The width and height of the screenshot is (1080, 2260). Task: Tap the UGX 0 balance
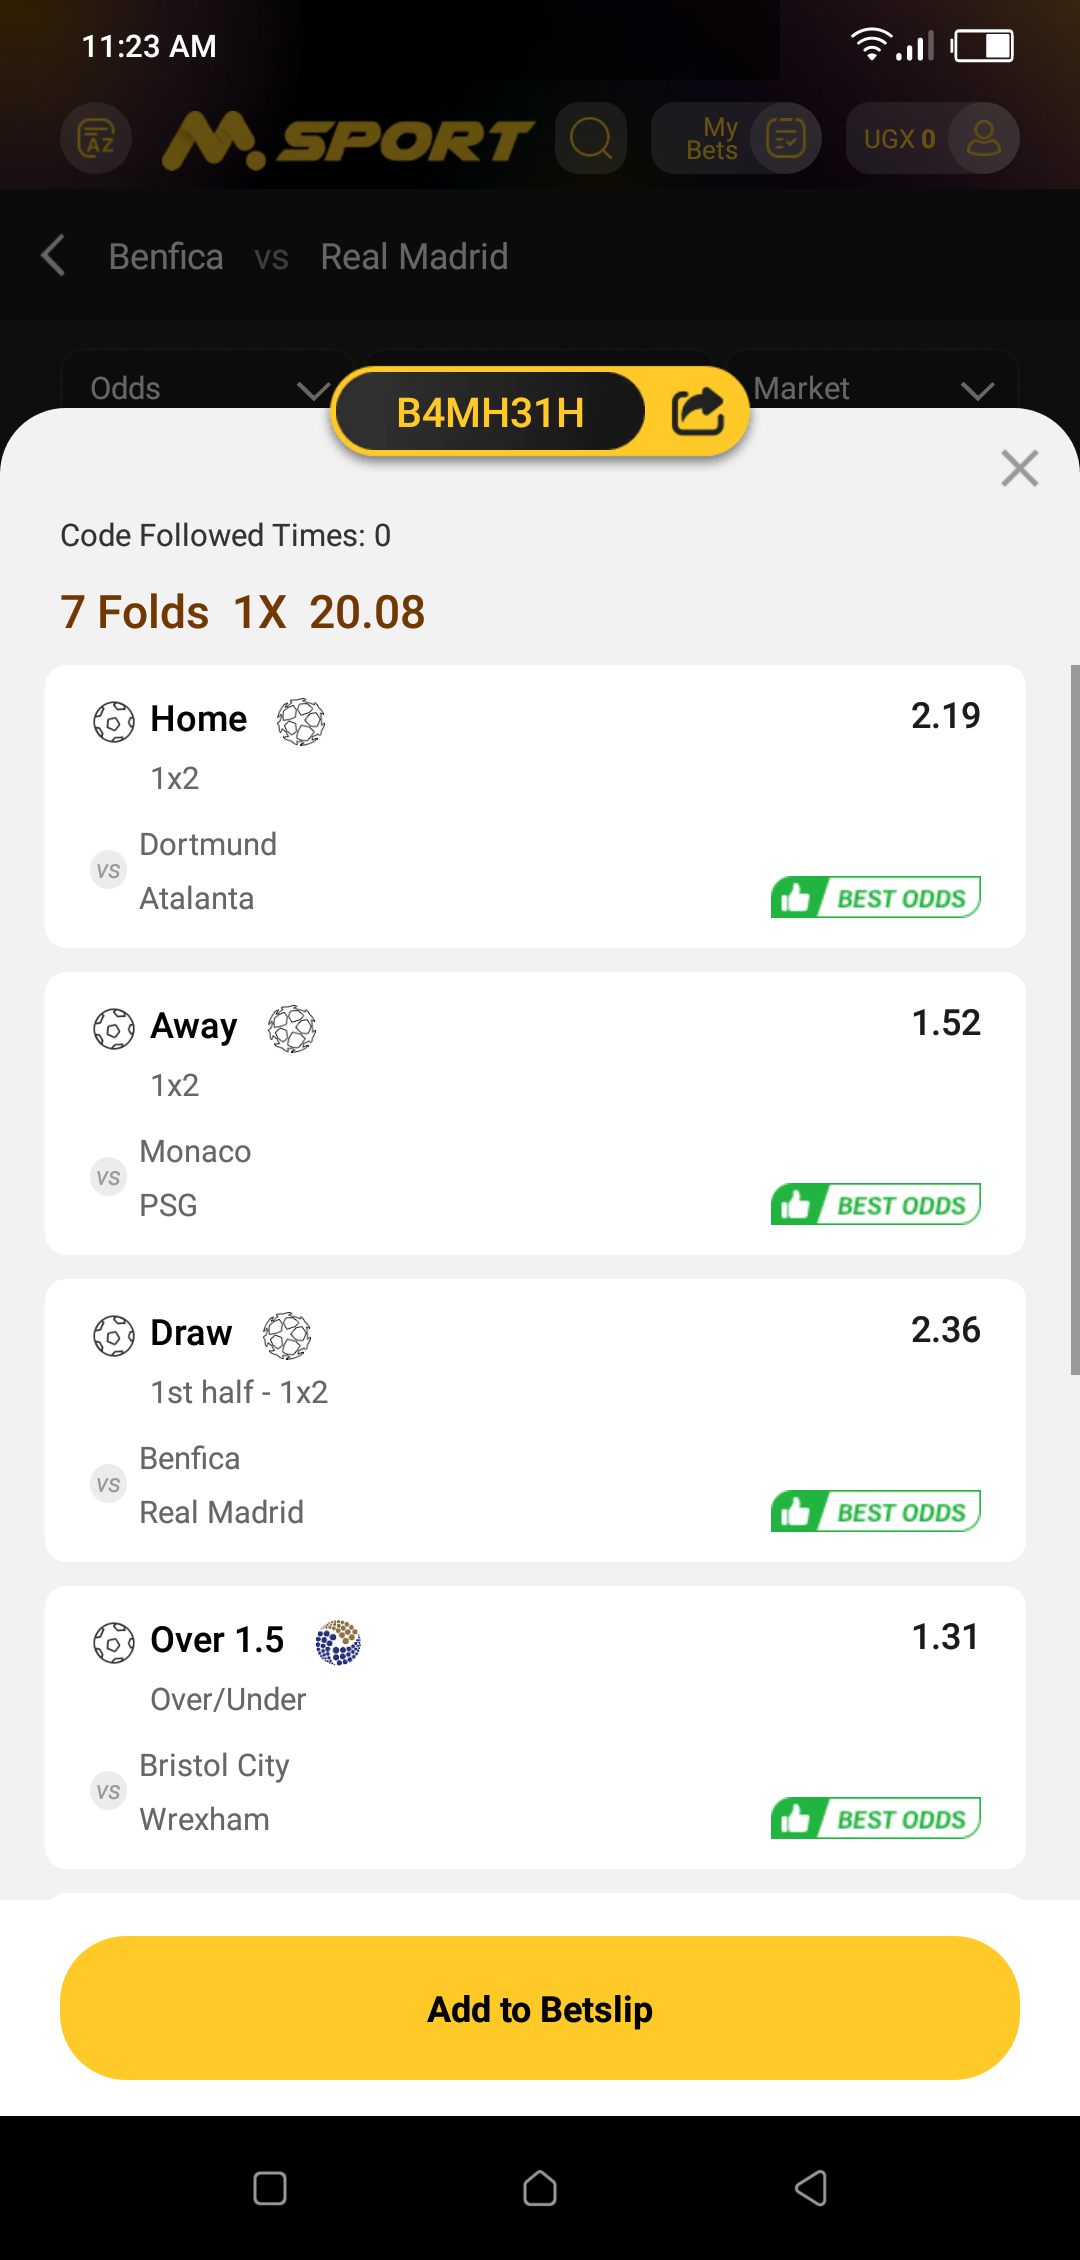click(899, 138)
